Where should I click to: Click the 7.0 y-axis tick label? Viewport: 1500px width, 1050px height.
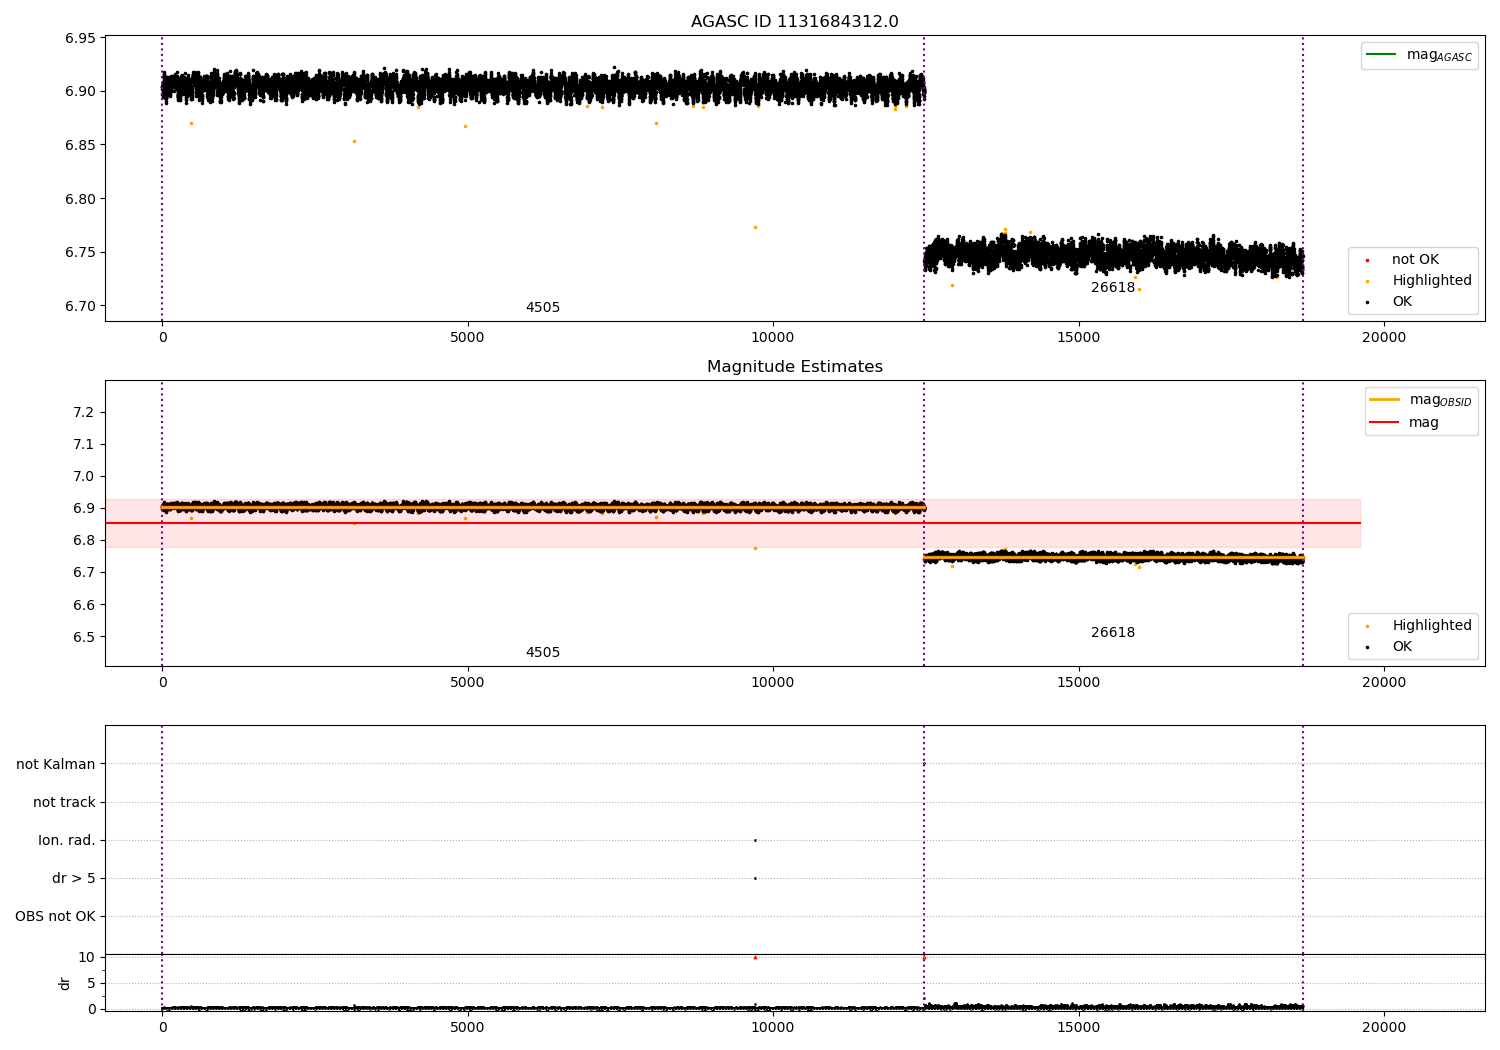pyautogui.click(x=84, y=477)
